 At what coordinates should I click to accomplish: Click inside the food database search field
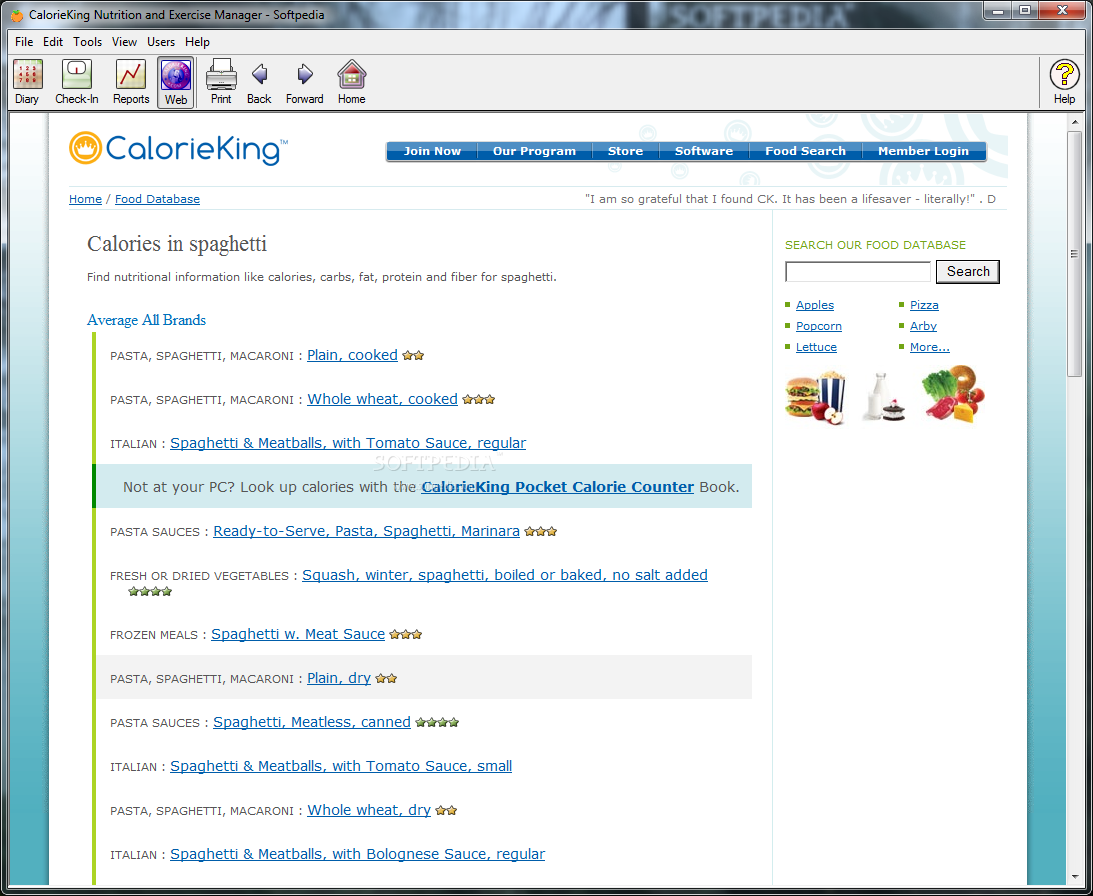(858, 272)
